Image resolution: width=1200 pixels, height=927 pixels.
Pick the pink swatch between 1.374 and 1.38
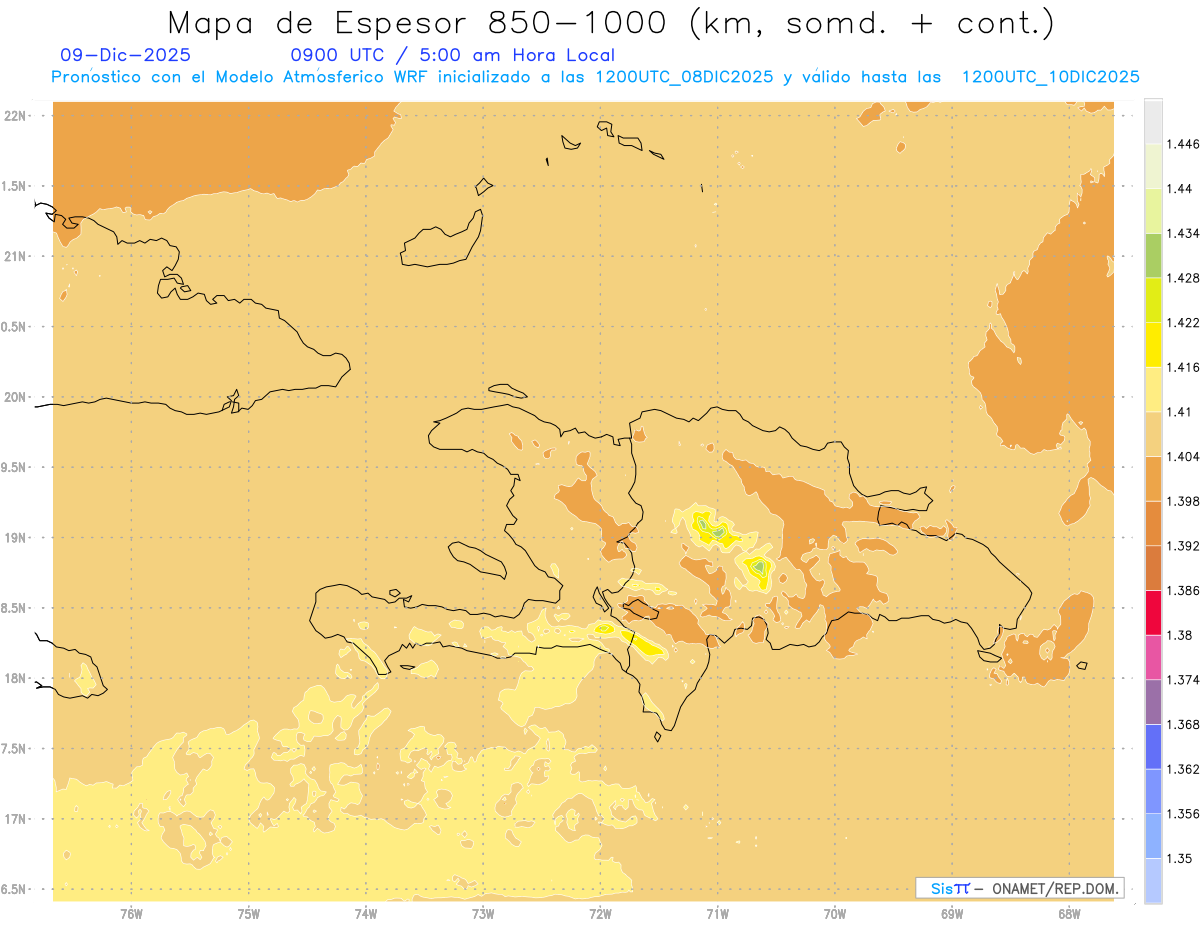click(x=1153, y=657)
